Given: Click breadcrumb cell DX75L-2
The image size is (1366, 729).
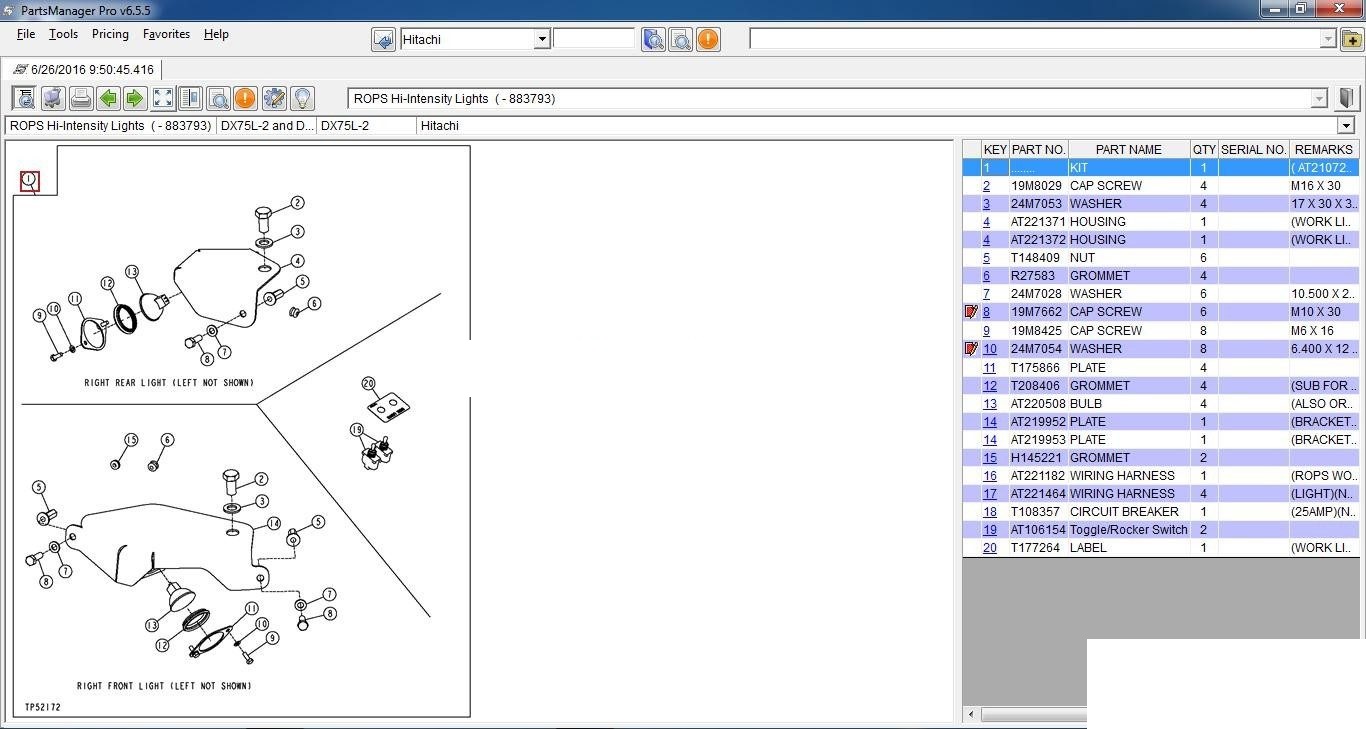Looking at the screenshot, I should 366,126.
